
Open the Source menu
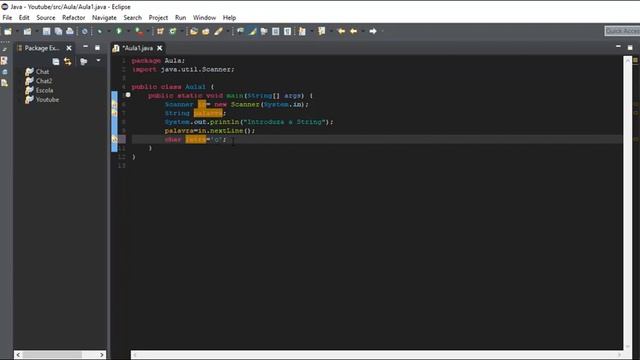point(46,18)
